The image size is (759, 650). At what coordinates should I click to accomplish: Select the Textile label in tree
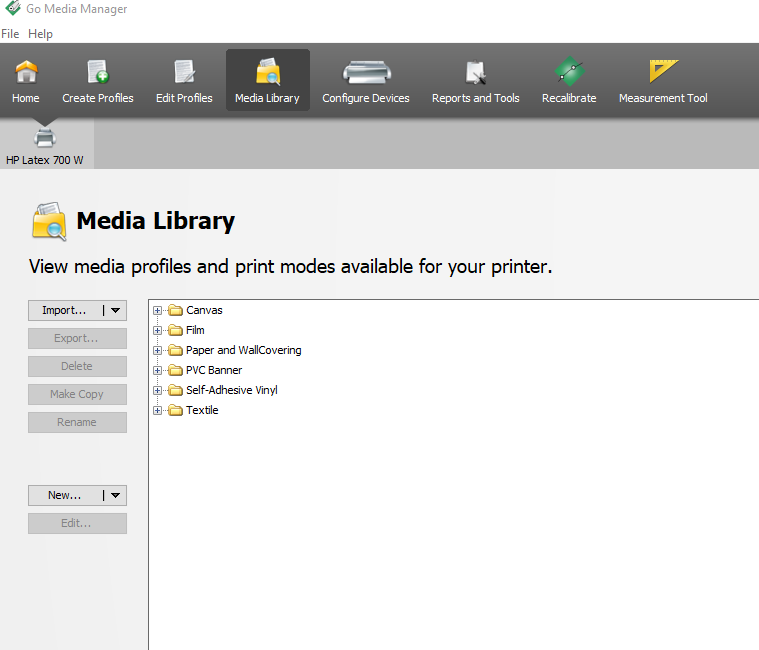pyautogui.click(x=202, y=410)
